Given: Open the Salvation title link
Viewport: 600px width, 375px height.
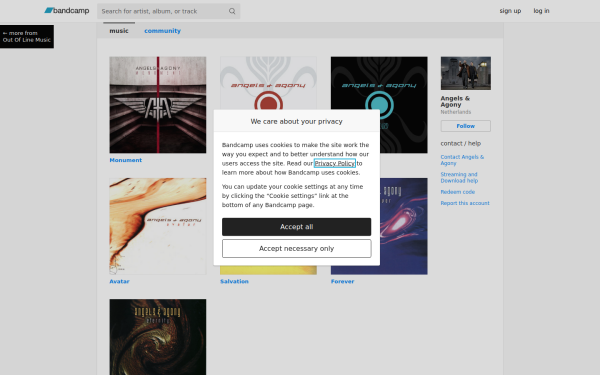Looking at the screenshot, I should pyautogui.click(x=234, y=281).
